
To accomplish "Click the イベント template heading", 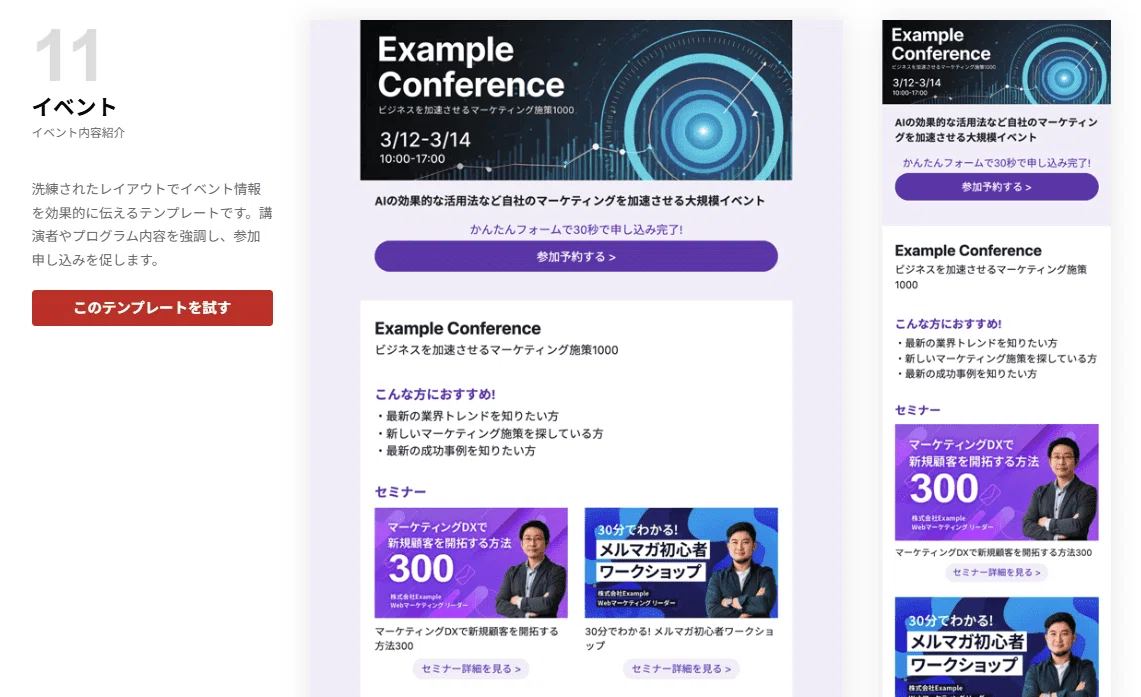I will coord(74,107).
